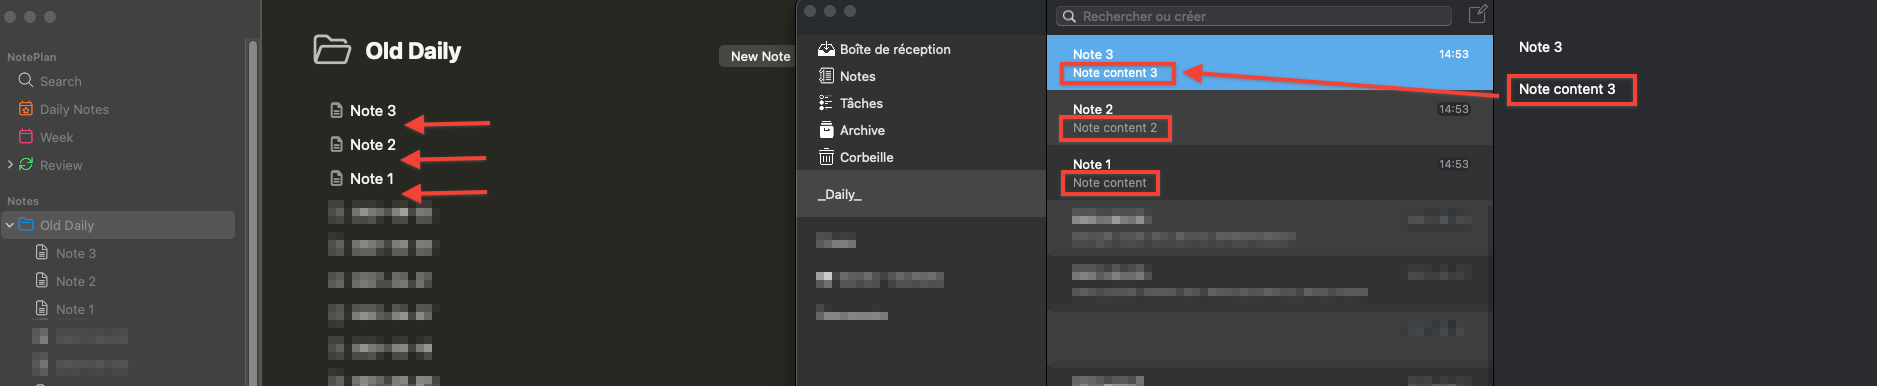Open Note 1 with Note content preview

click(1269, 173)
